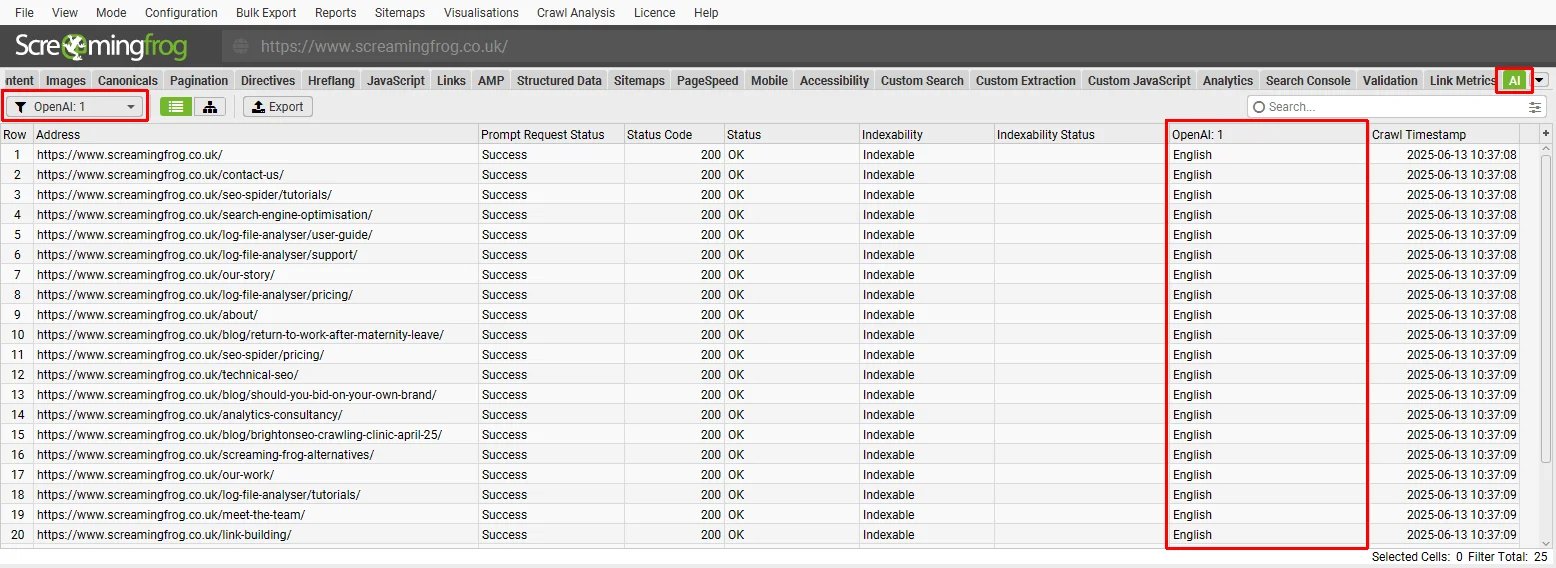Switch to the Link Metrics tab
1556x568 pixels.
coord(1461,81)
